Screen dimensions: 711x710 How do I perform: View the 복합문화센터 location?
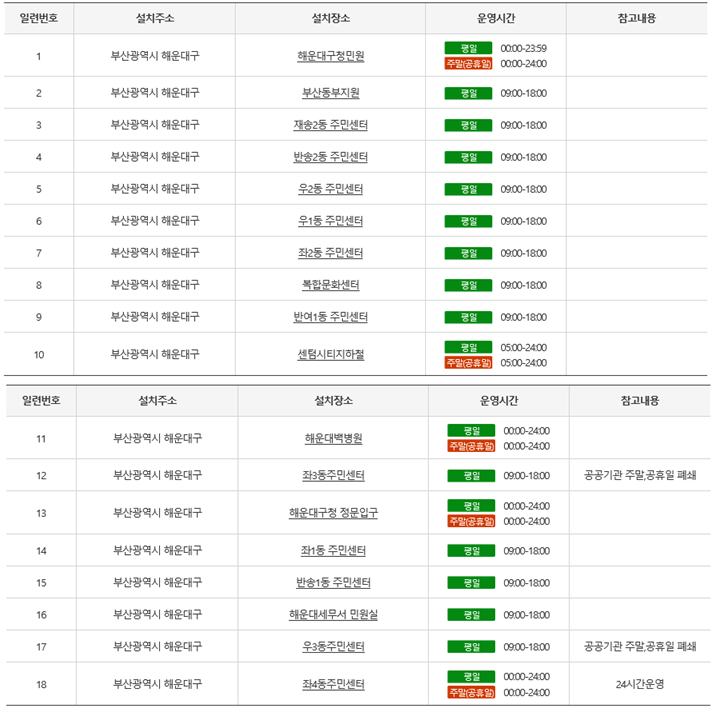point(330,285)
